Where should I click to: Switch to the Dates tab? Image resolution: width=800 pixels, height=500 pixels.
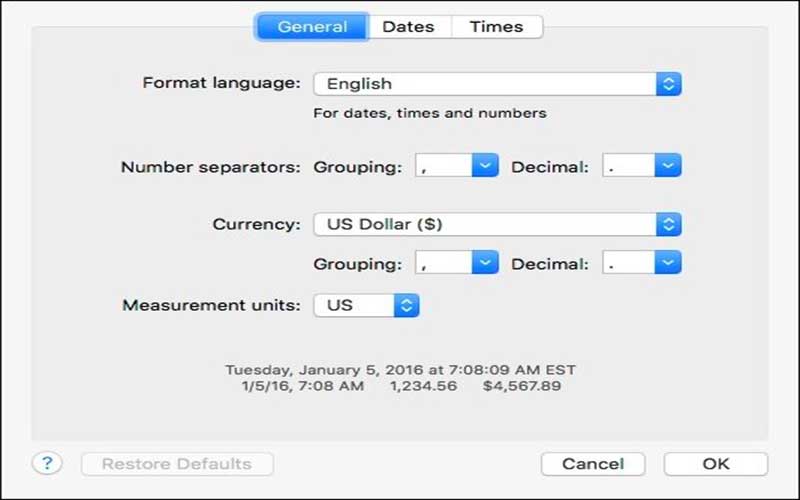click(x=408, y=27)
